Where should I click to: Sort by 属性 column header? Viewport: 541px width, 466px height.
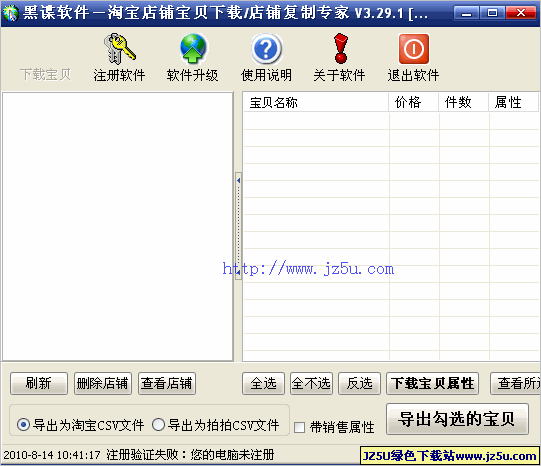(x=513, y=102)
